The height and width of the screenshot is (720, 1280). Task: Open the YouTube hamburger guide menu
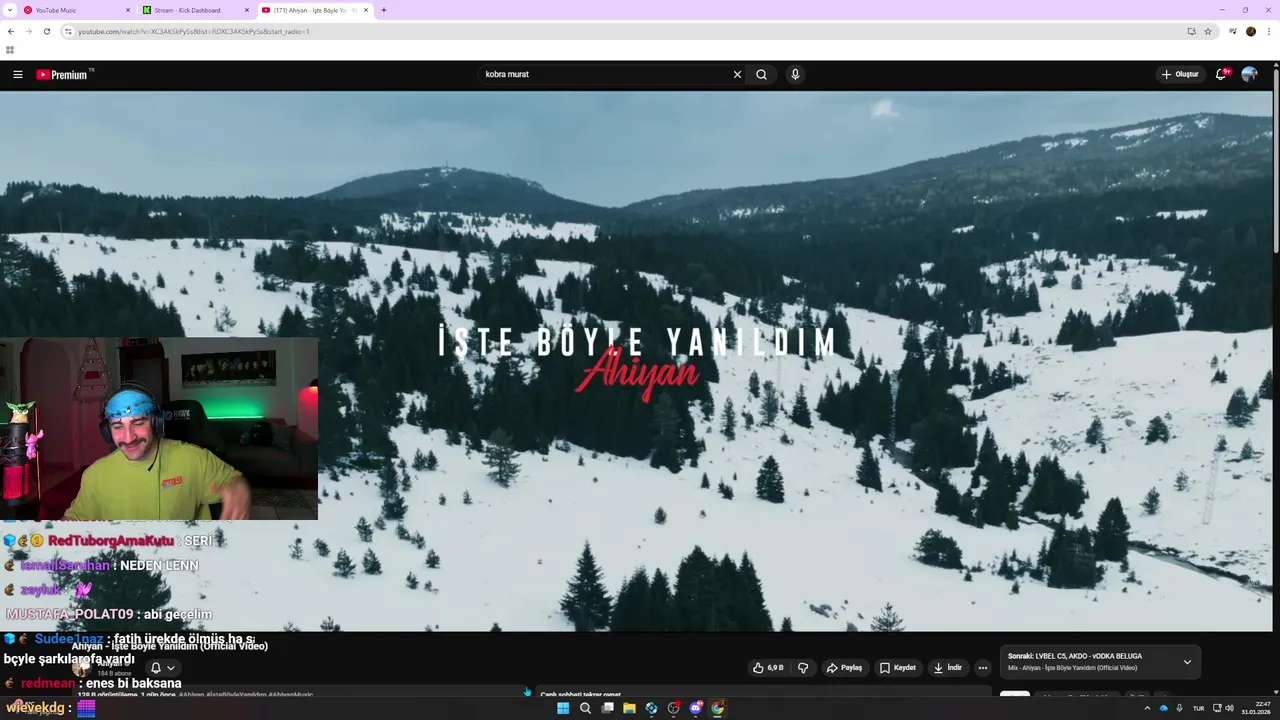[x=17, y=74]
